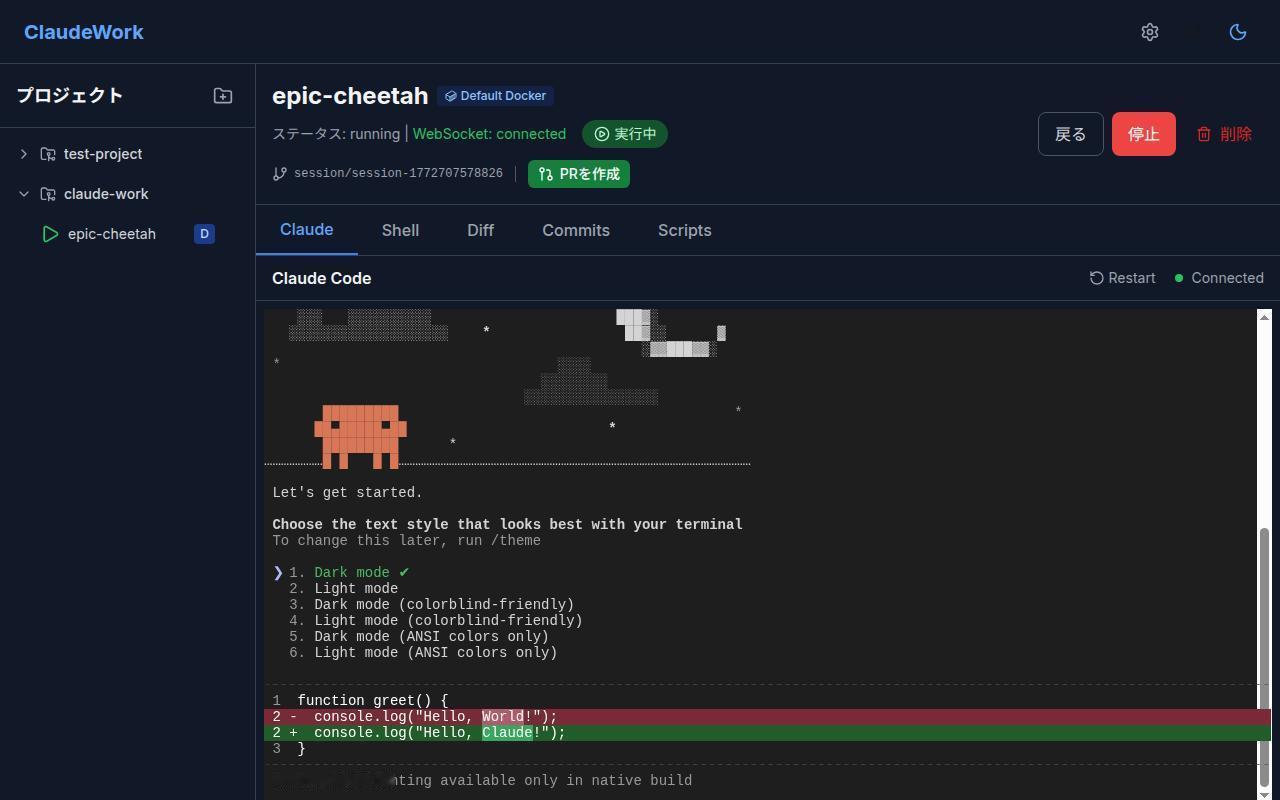The width and height of the screenshot is (1280, 800).
Task: Click the 'function greet() {' code line
Action: click(x=373, y=701)
